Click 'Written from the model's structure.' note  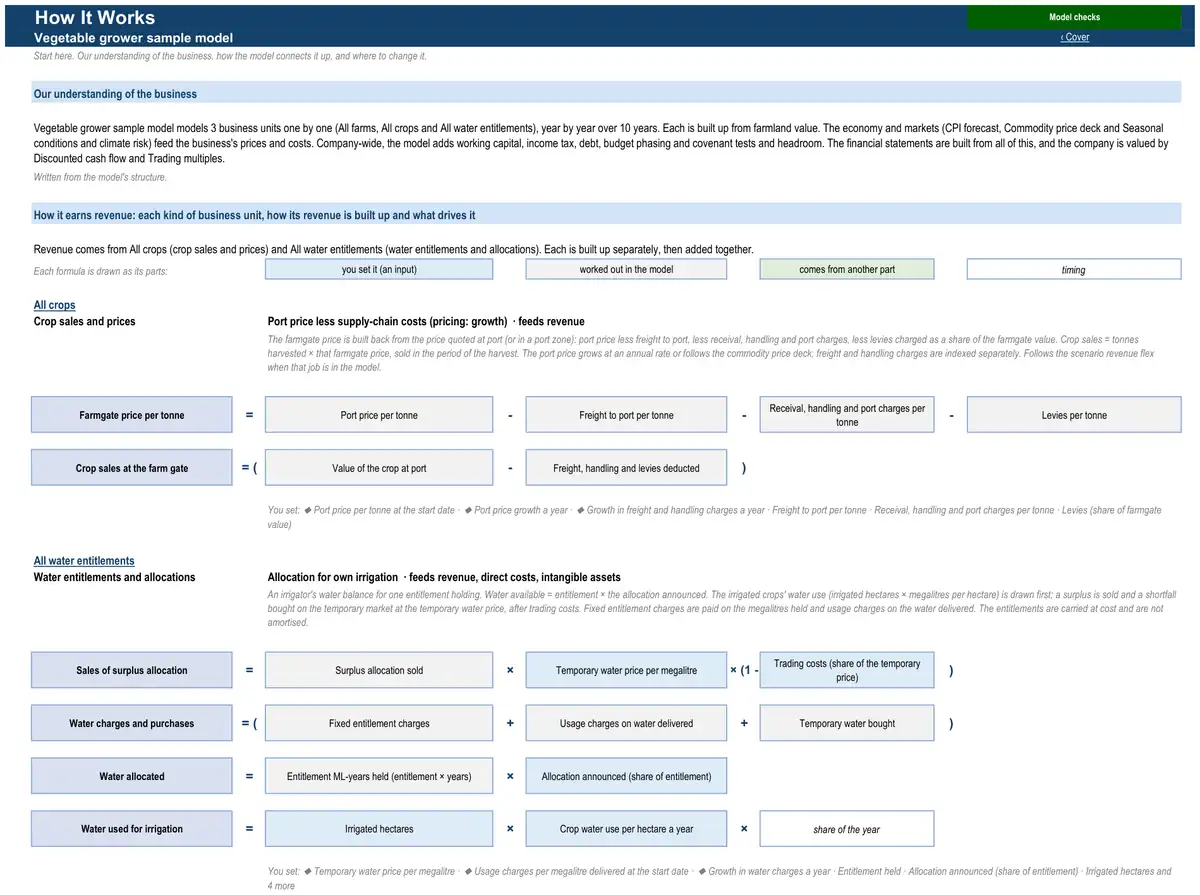coord(100,177)
